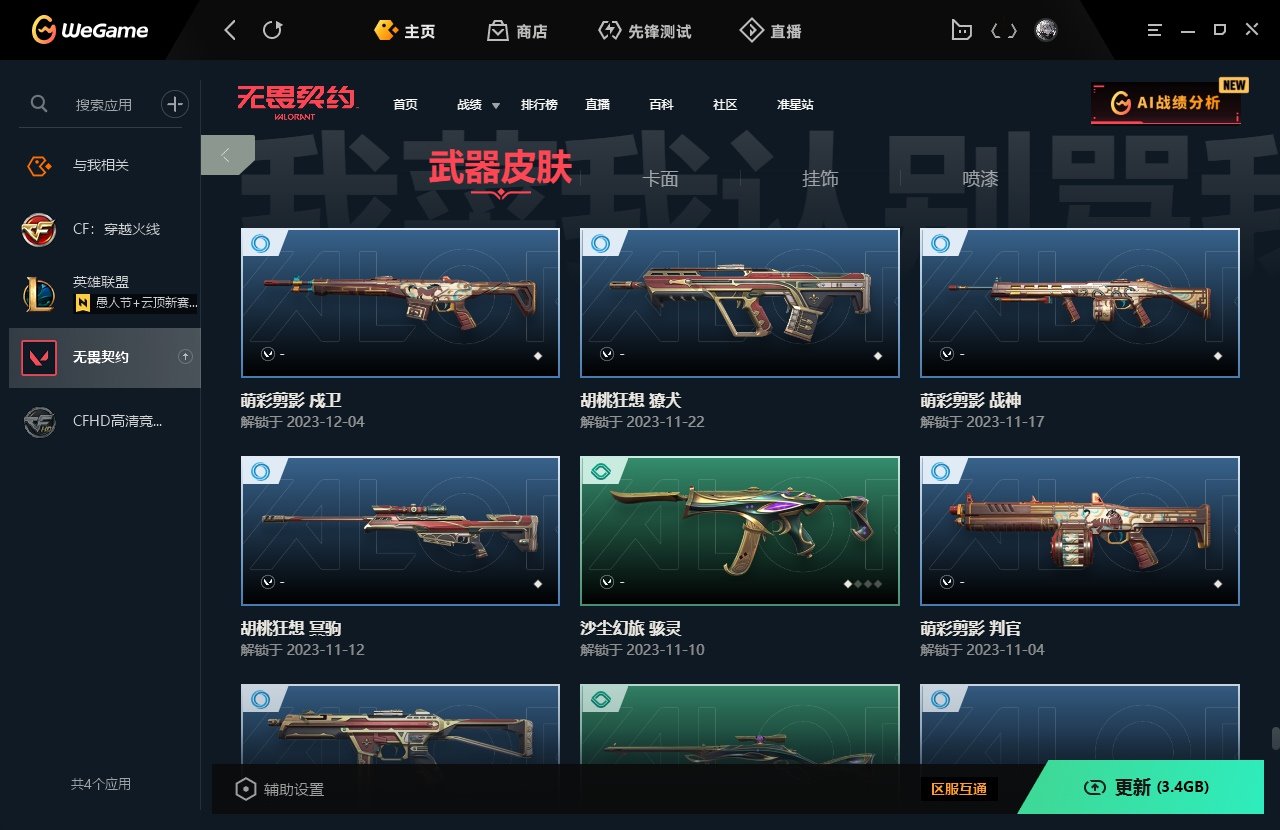
Task: Click the refresh icon in top bar
Action: point(272,31)
